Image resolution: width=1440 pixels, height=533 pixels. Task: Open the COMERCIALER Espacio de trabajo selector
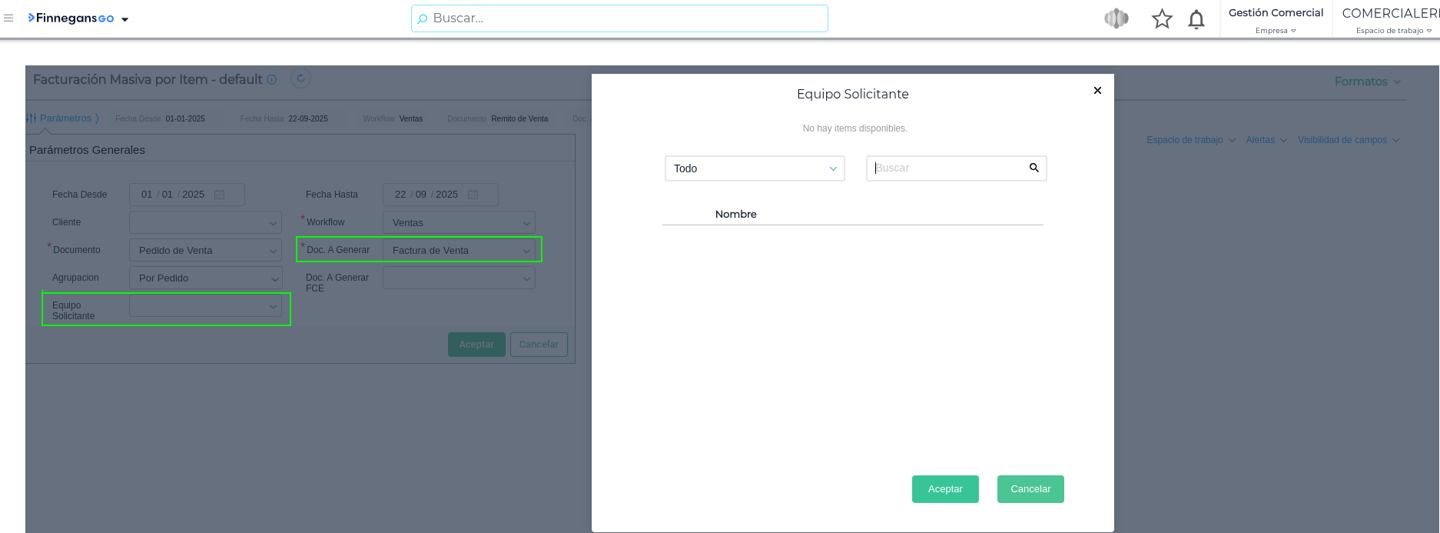[1391, 19]
